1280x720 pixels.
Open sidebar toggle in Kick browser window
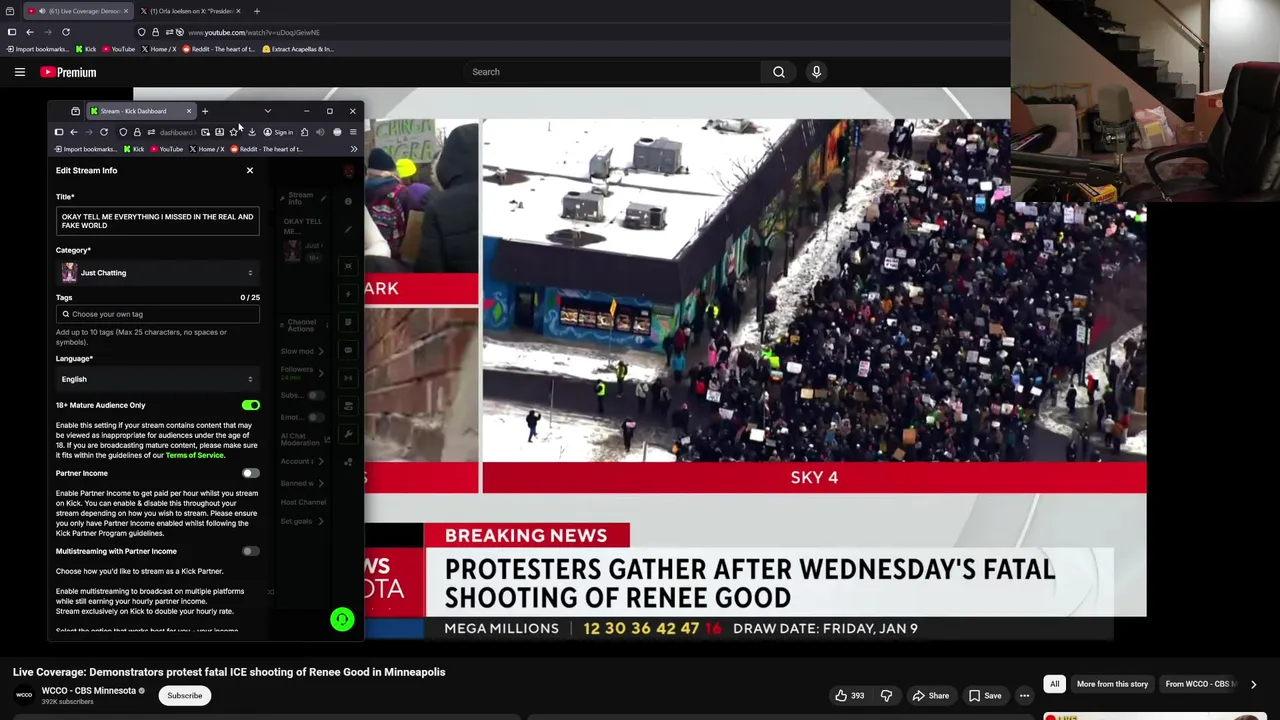59,132
